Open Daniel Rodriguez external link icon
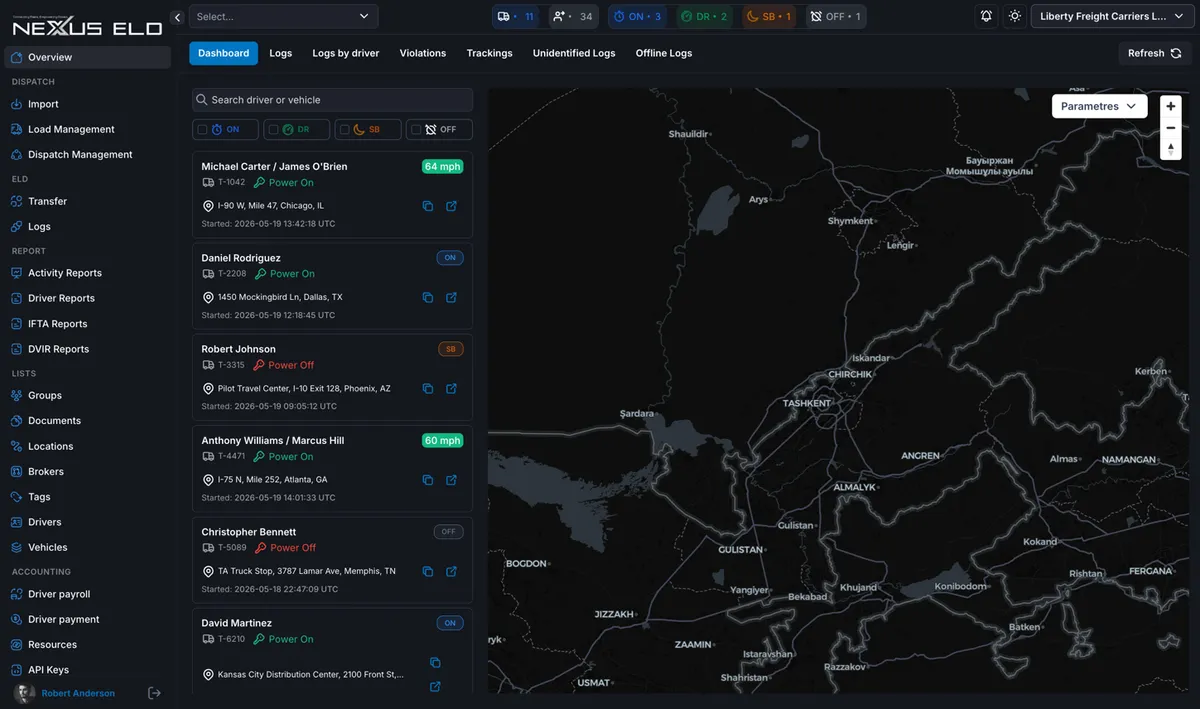 point(451,297)
